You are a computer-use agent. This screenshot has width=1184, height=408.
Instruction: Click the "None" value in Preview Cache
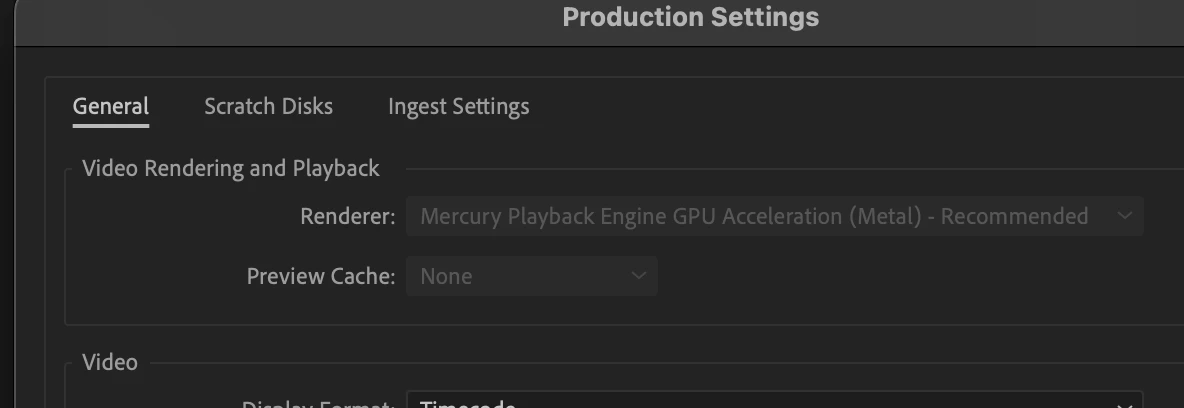coord(446,276)
